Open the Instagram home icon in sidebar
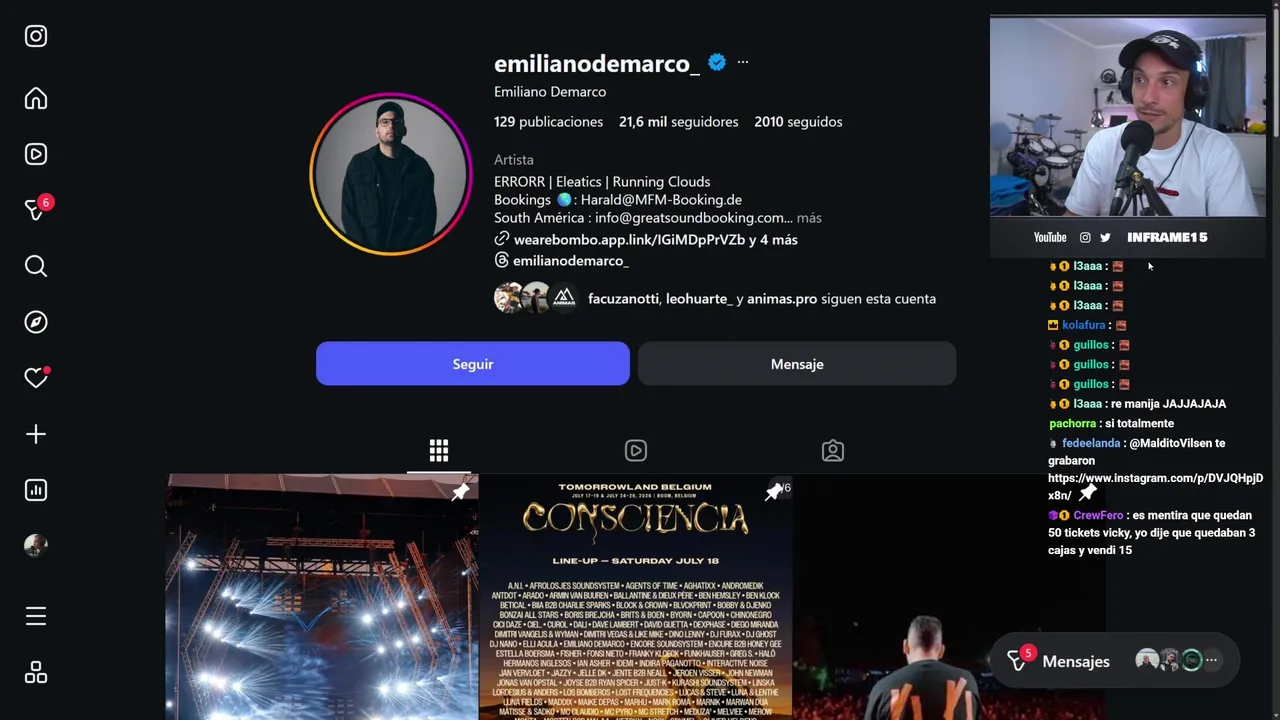The height and width of the screenshot is (720, 1280). click(x=36, y=98)
